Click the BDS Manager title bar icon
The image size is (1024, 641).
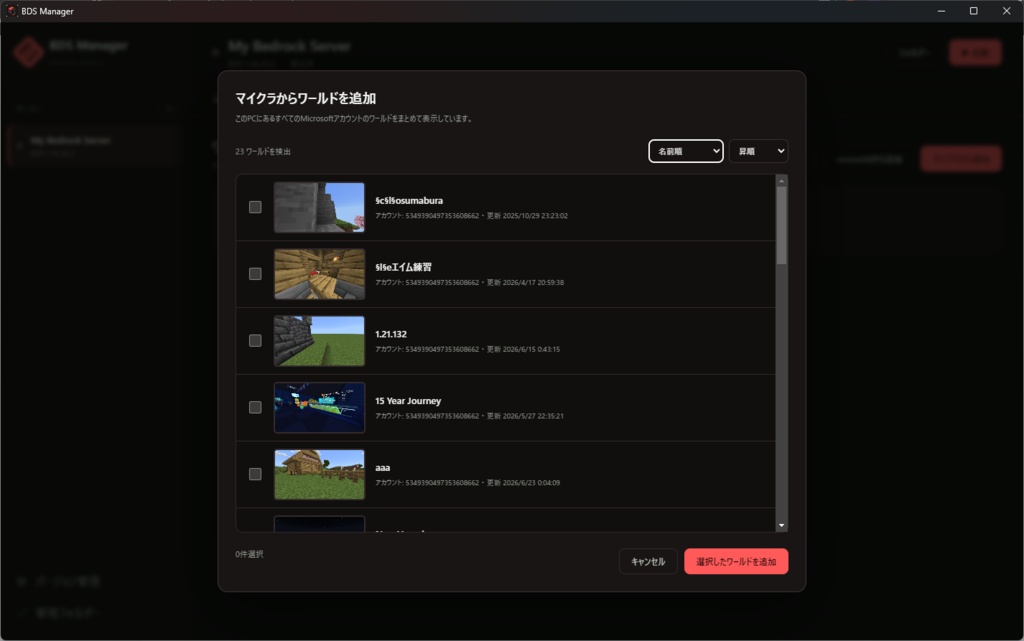click(11, 11)
